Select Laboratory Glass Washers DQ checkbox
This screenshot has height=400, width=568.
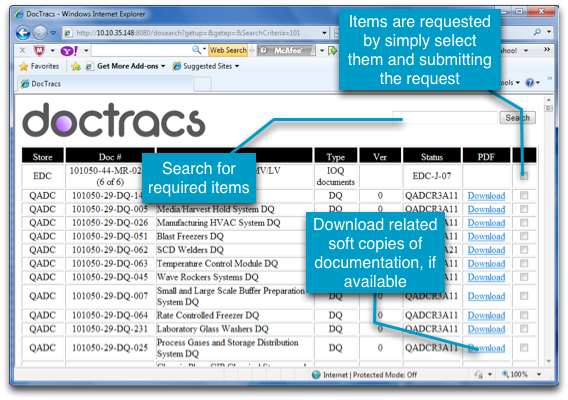click(524, 329)
